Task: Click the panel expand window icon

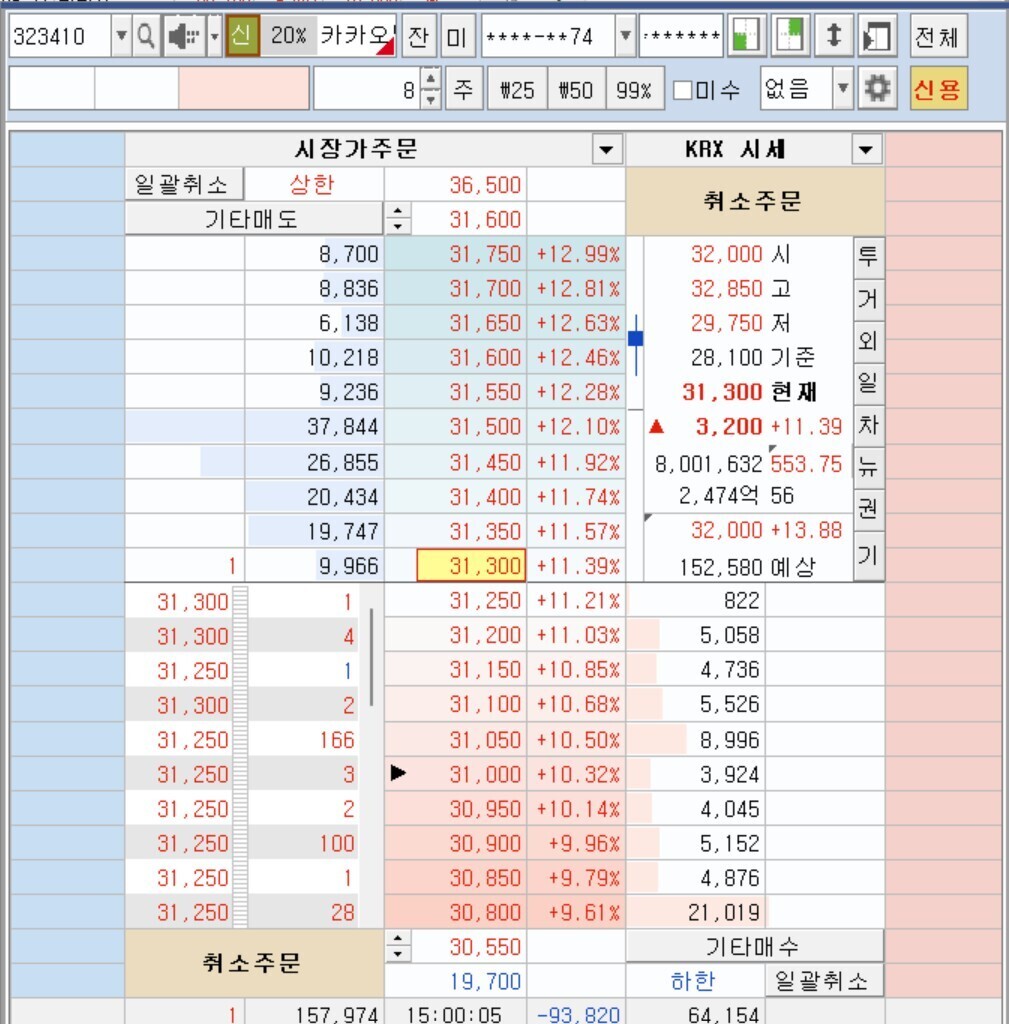Action: pyautogui.click(x=876, y=35)
